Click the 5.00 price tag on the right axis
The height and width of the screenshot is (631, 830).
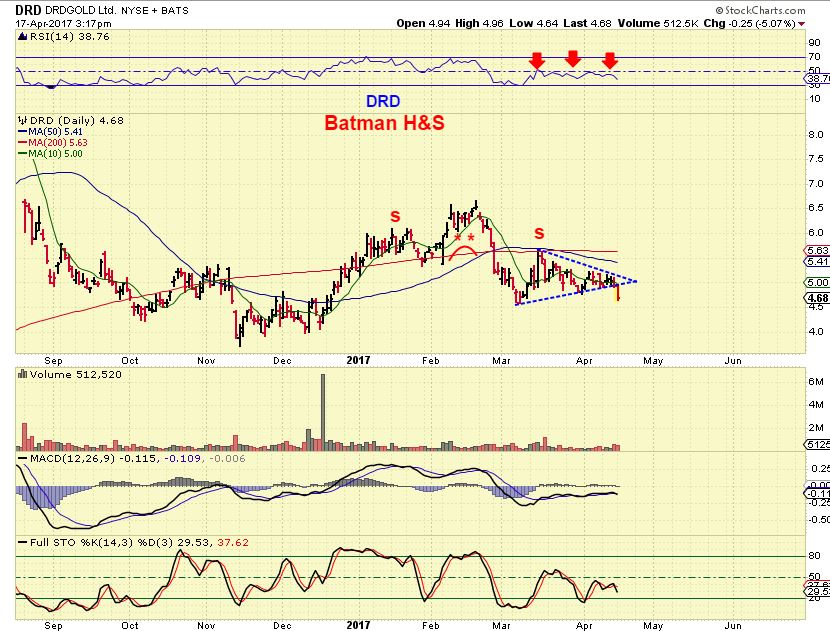click(817, 282)
